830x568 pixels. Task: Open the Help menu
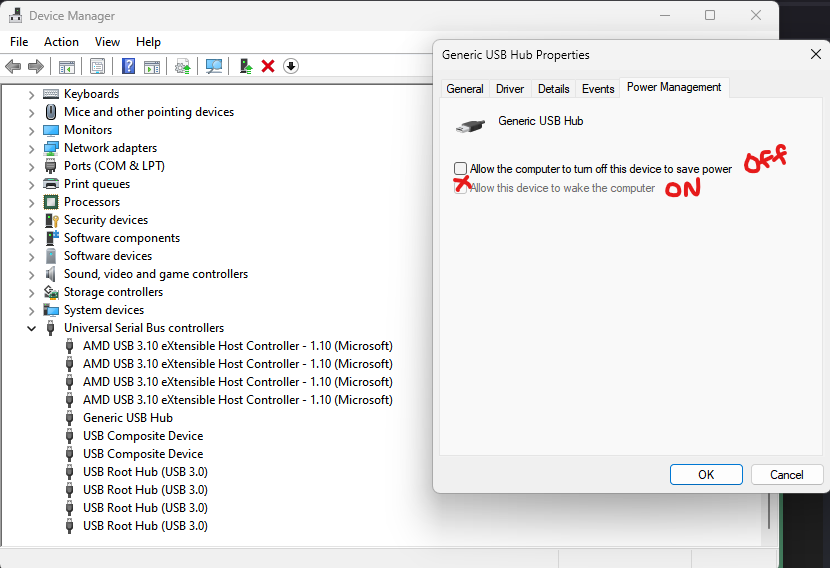[148, 42]
